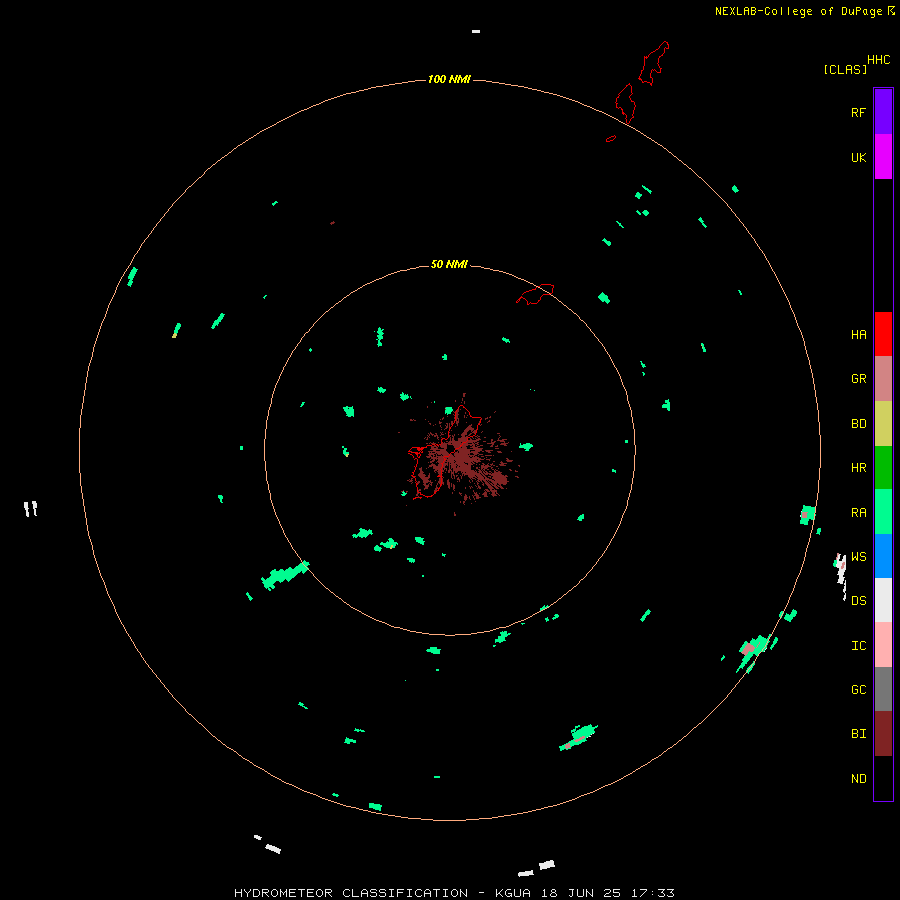The height and width of the screenshot is (900, 900).
Task: Select the BI brown legend swatch
Action: pyautogui.click(x=883, y=734)
